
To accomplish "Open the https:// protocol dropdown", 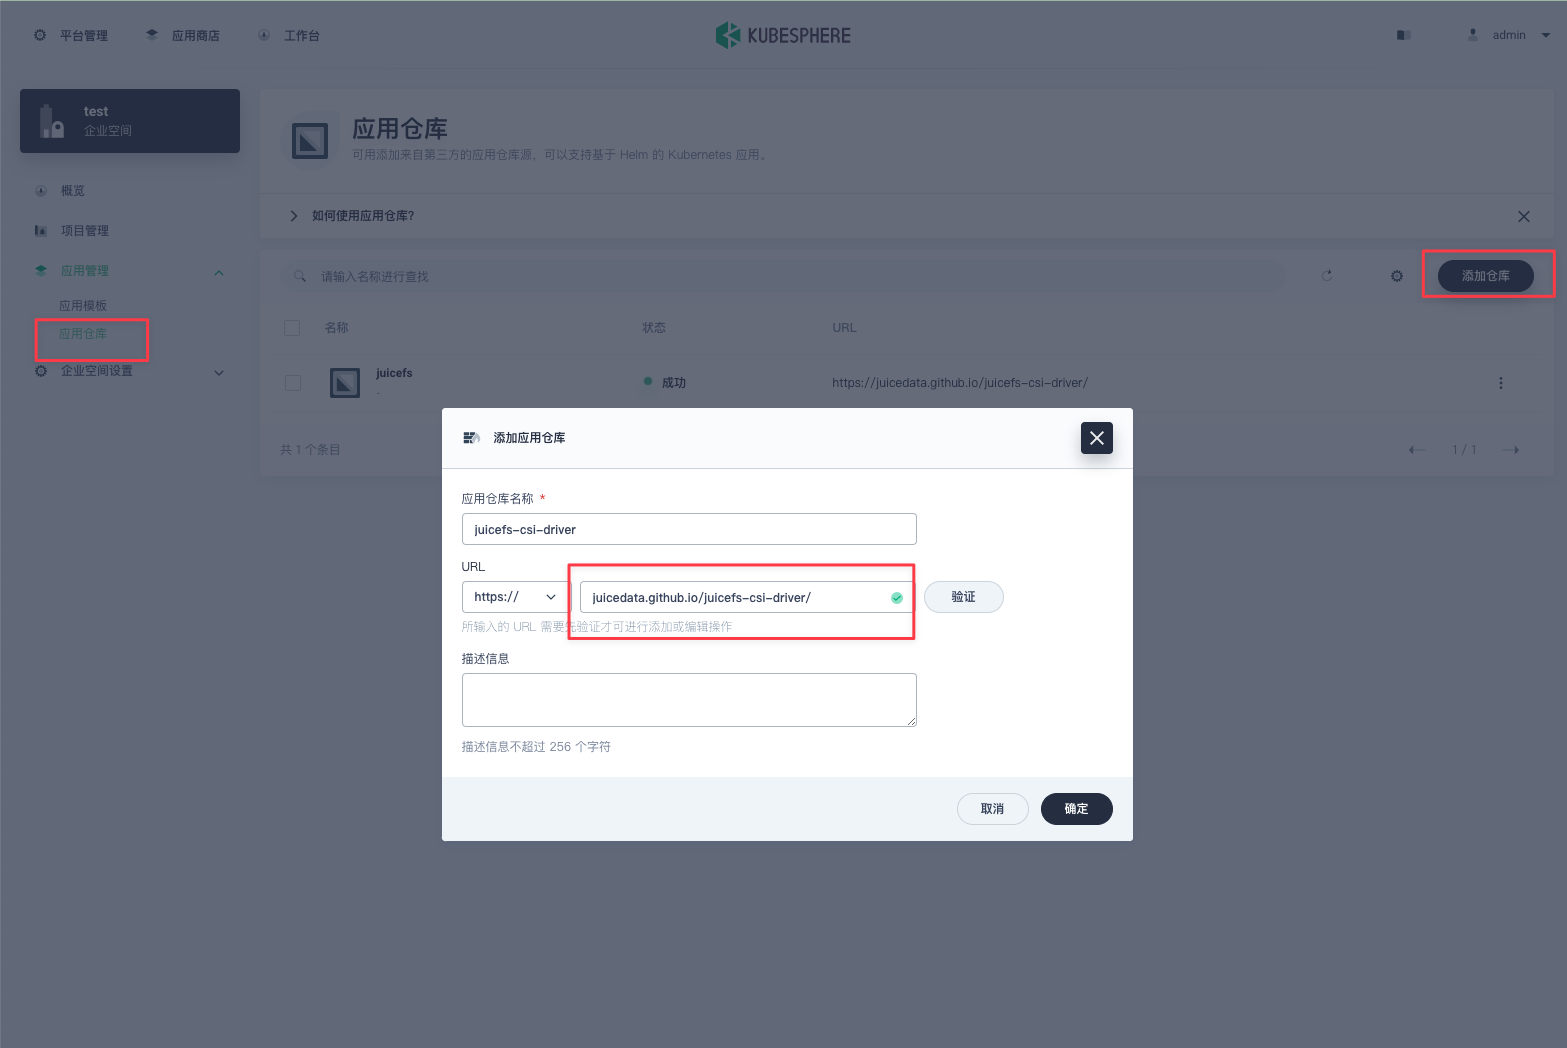I will tap(513, 597).
